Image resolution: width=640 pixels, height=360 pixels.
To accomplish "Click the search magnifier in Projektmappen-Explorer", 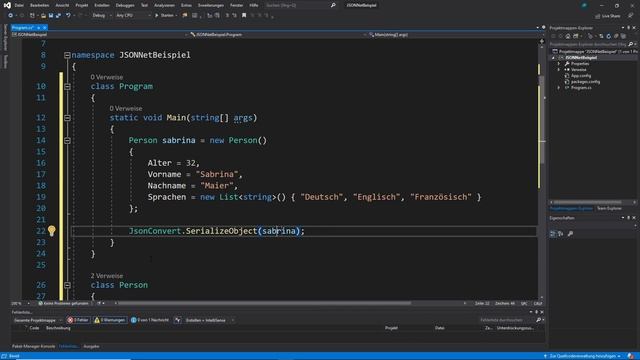I will pyautogui.click(x=631, y=44).
